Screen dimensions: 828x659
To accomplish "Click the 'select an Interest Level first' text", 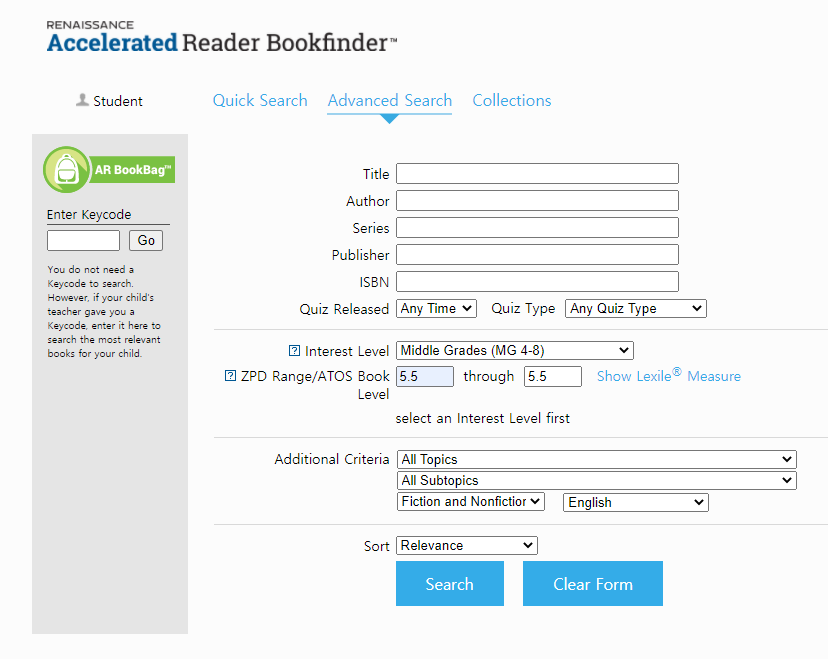I will coord(483,418).
